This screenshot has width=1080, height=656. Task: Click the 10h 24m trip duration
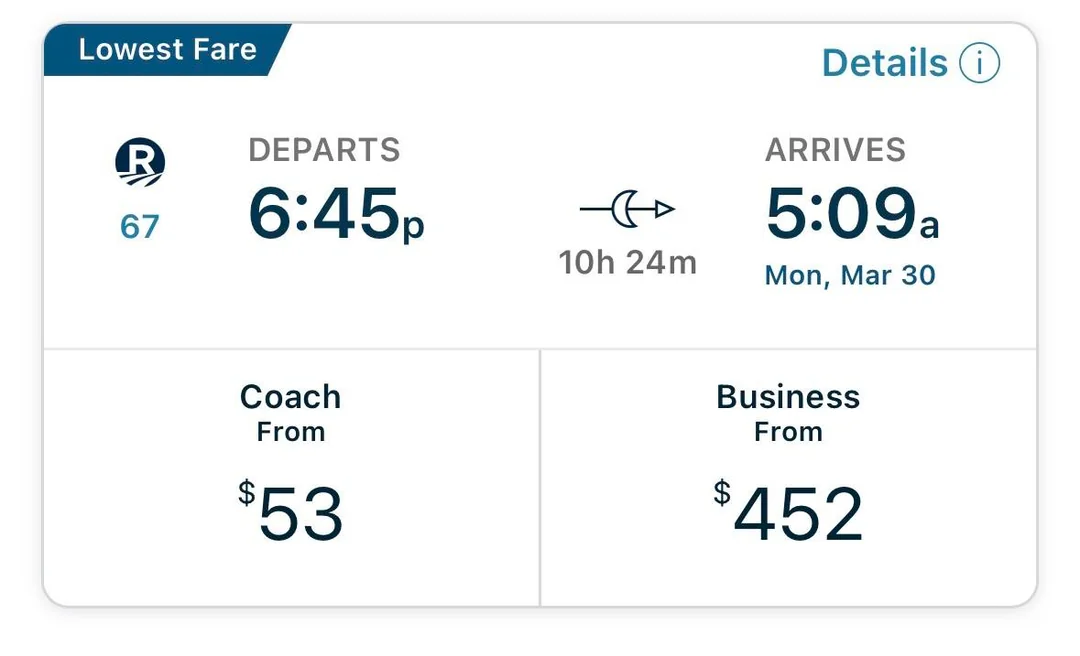pyautogui.click(x=627, y=262)
